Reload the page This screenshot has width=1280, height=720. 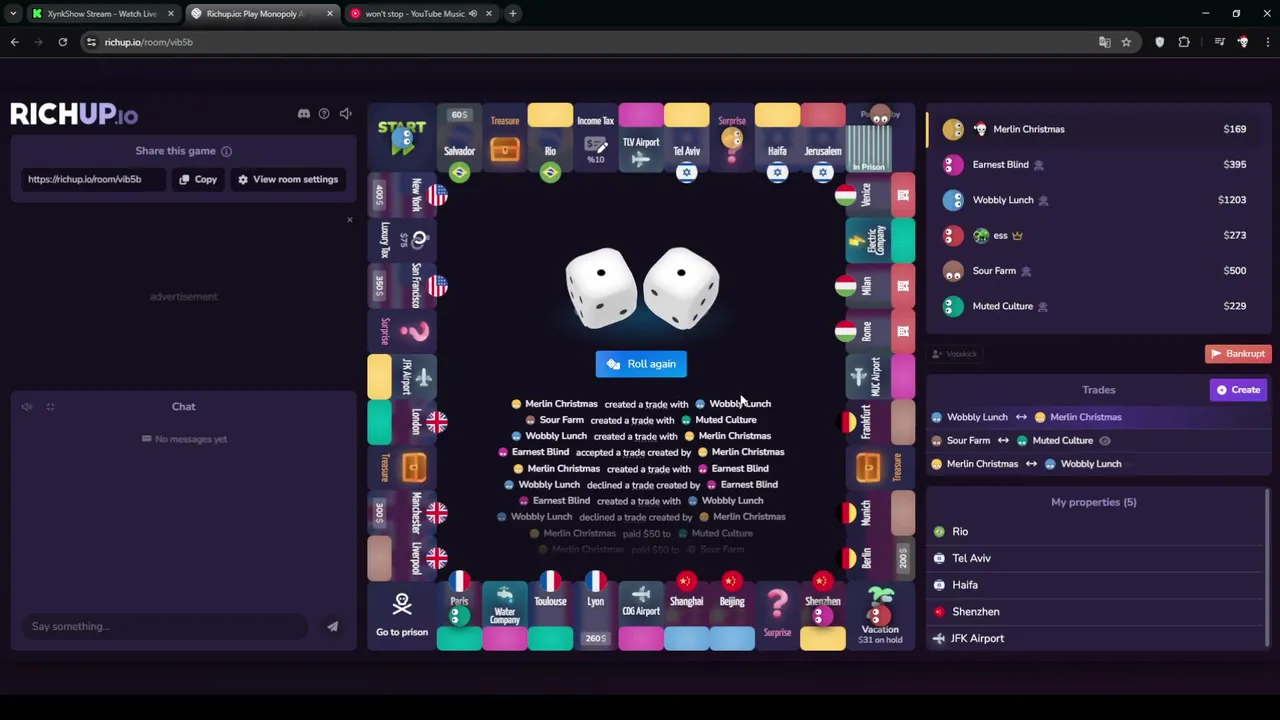(62, 42)
